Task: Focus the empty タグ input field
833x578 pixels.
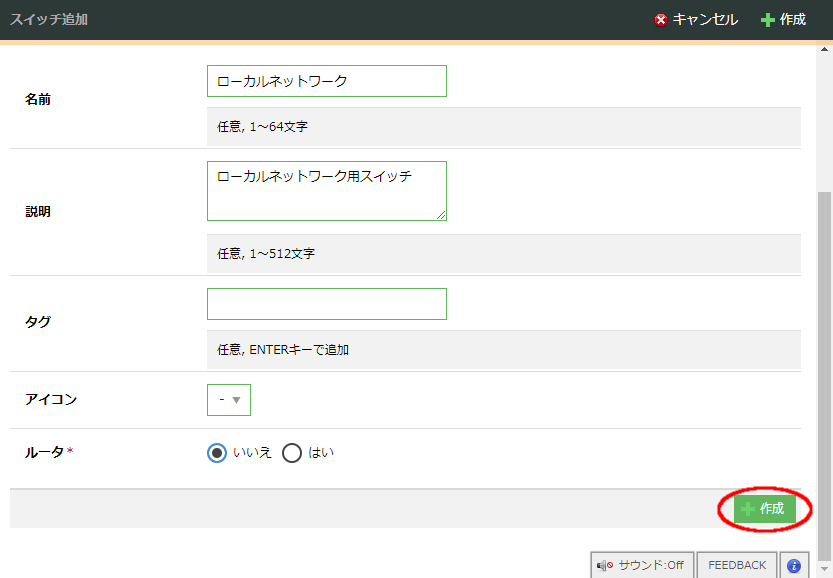Action: [x=326, y=304]
